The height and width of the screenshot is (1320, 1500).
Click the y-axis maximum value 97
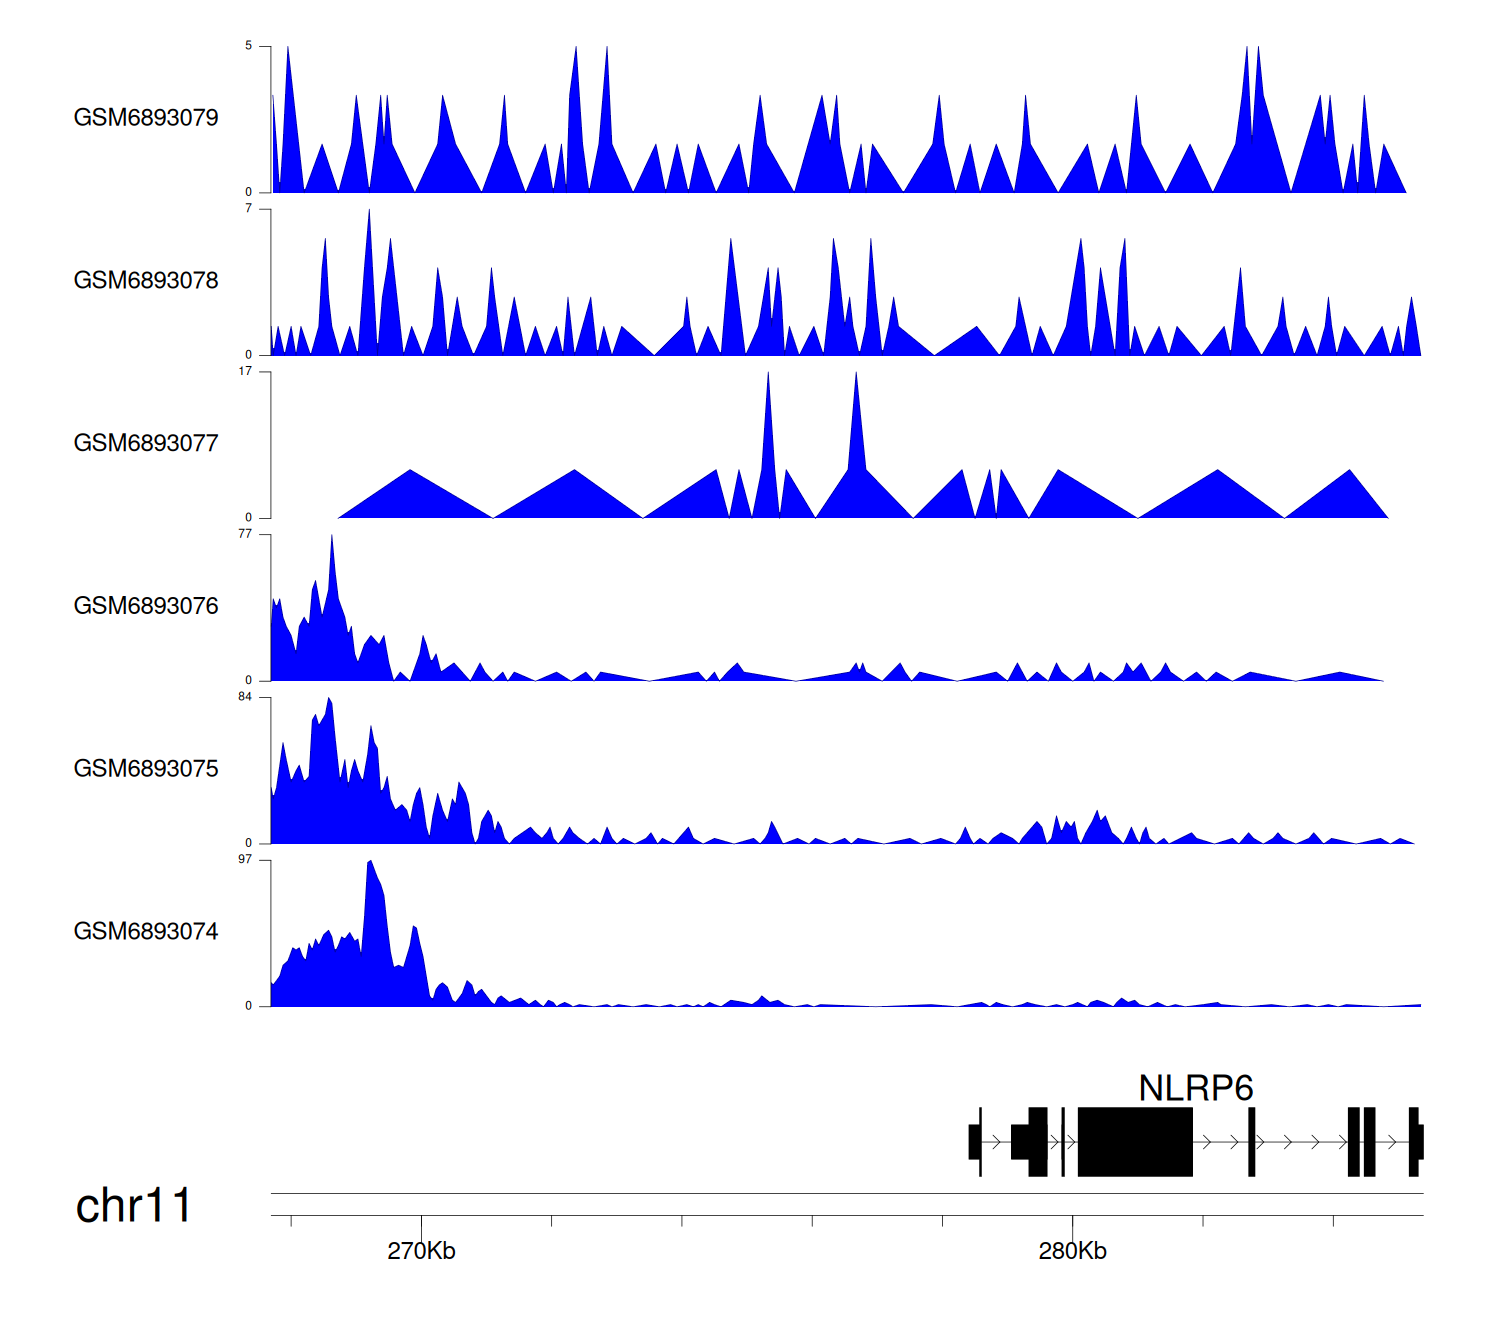245,860
